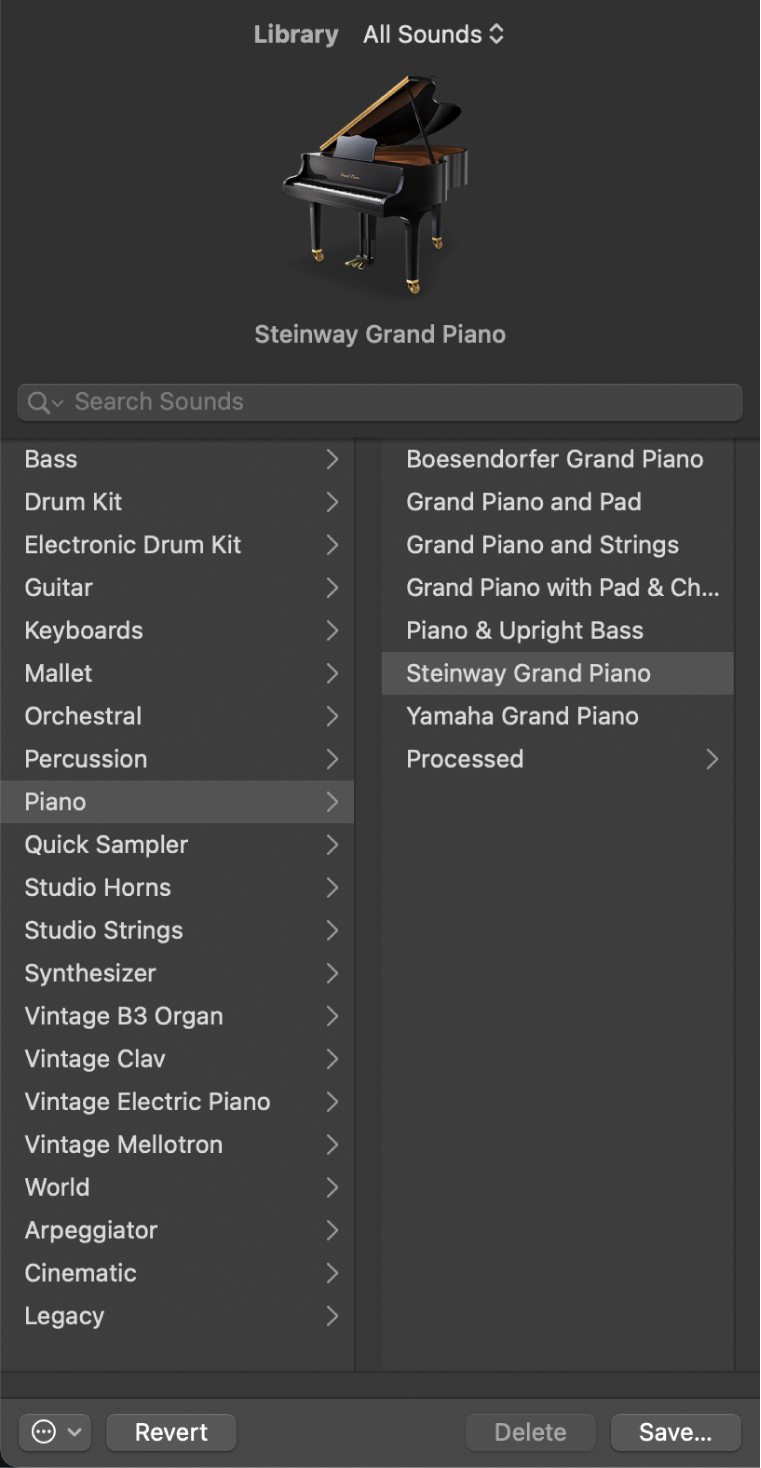
Task: Select the Guitar category
Action: click(x=177, y=588)
